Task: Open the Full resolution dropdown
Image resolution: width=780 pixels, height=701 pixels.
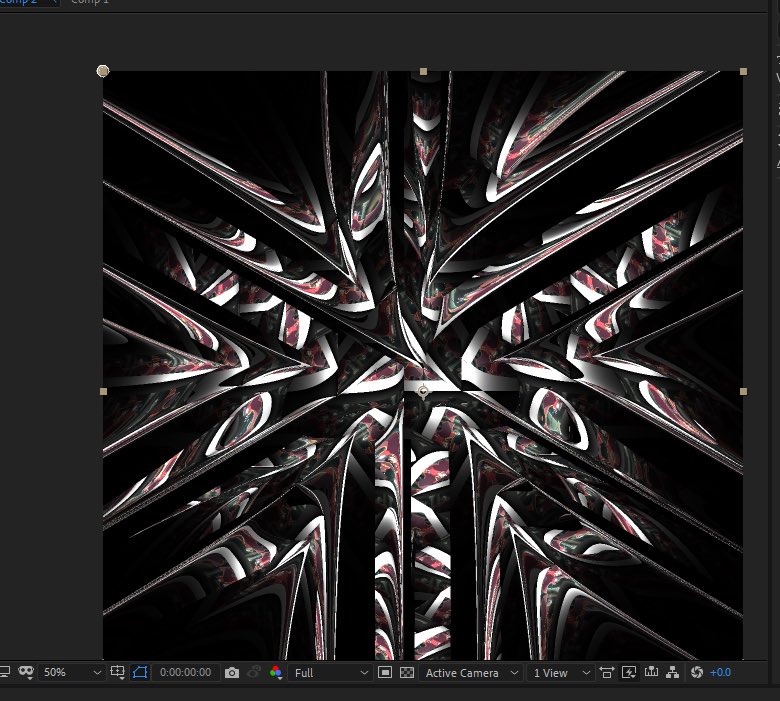Action: [330, 673]
